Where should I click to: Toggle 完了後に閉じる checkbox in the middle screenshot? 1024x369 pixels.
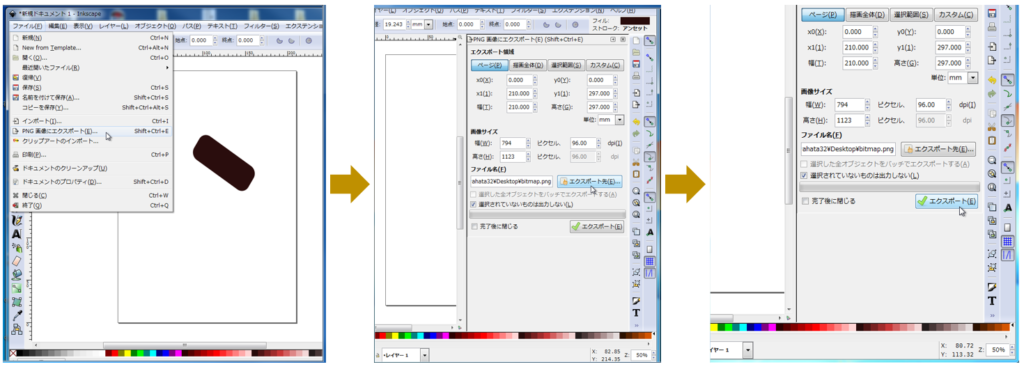point(474,227)
